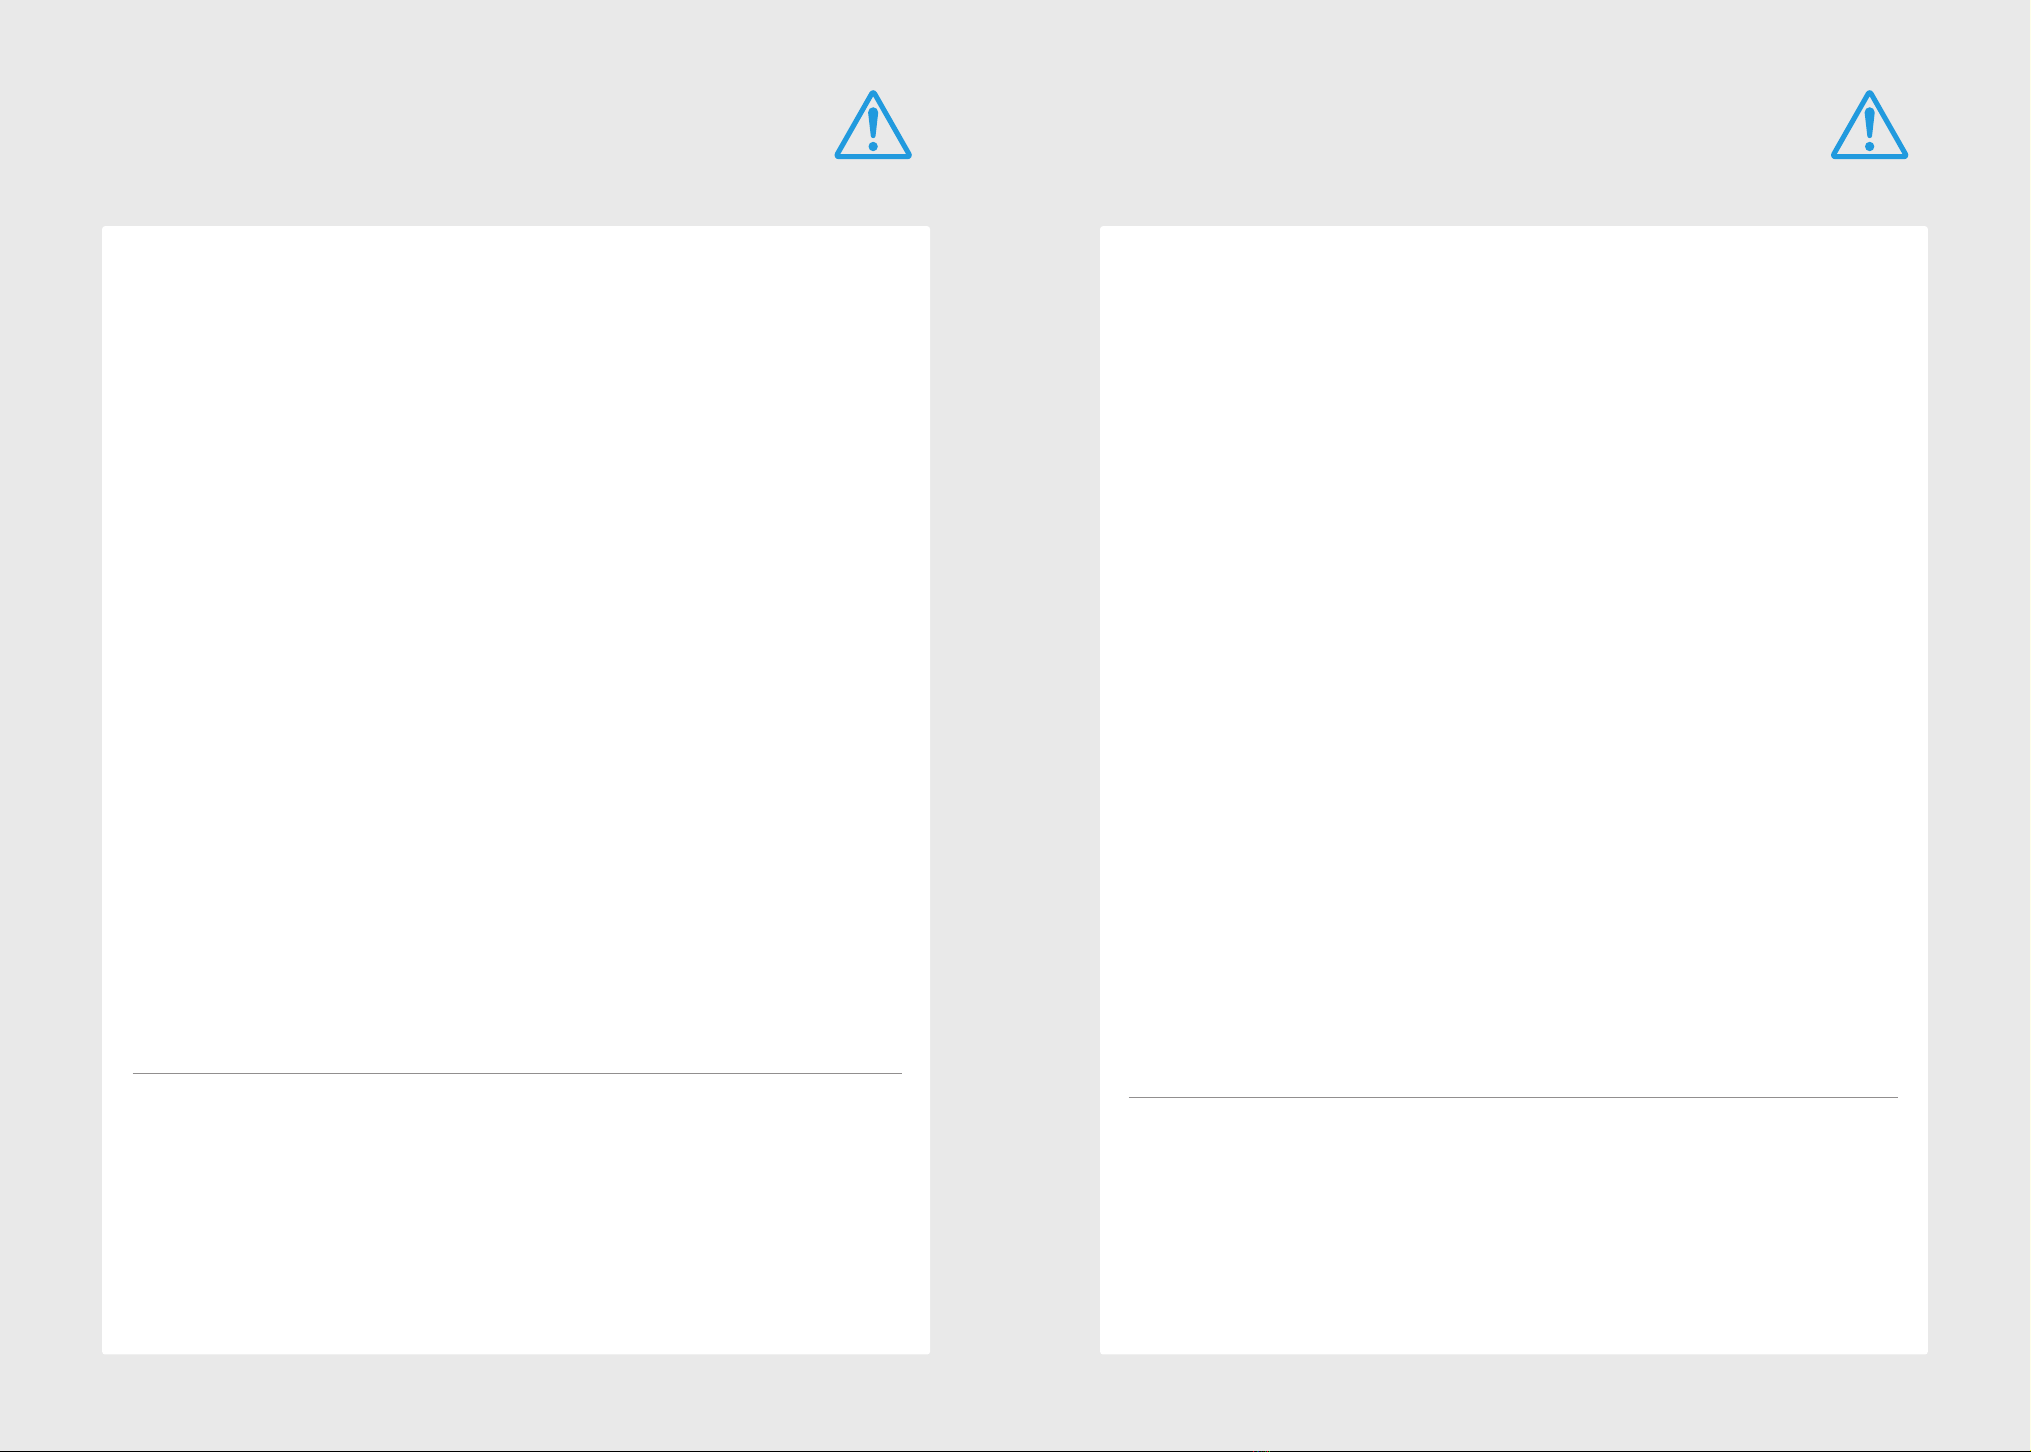Viewport: 2031px width, 1452px height.
Task: Click the left white page panel center
Action: coord(516,790)
